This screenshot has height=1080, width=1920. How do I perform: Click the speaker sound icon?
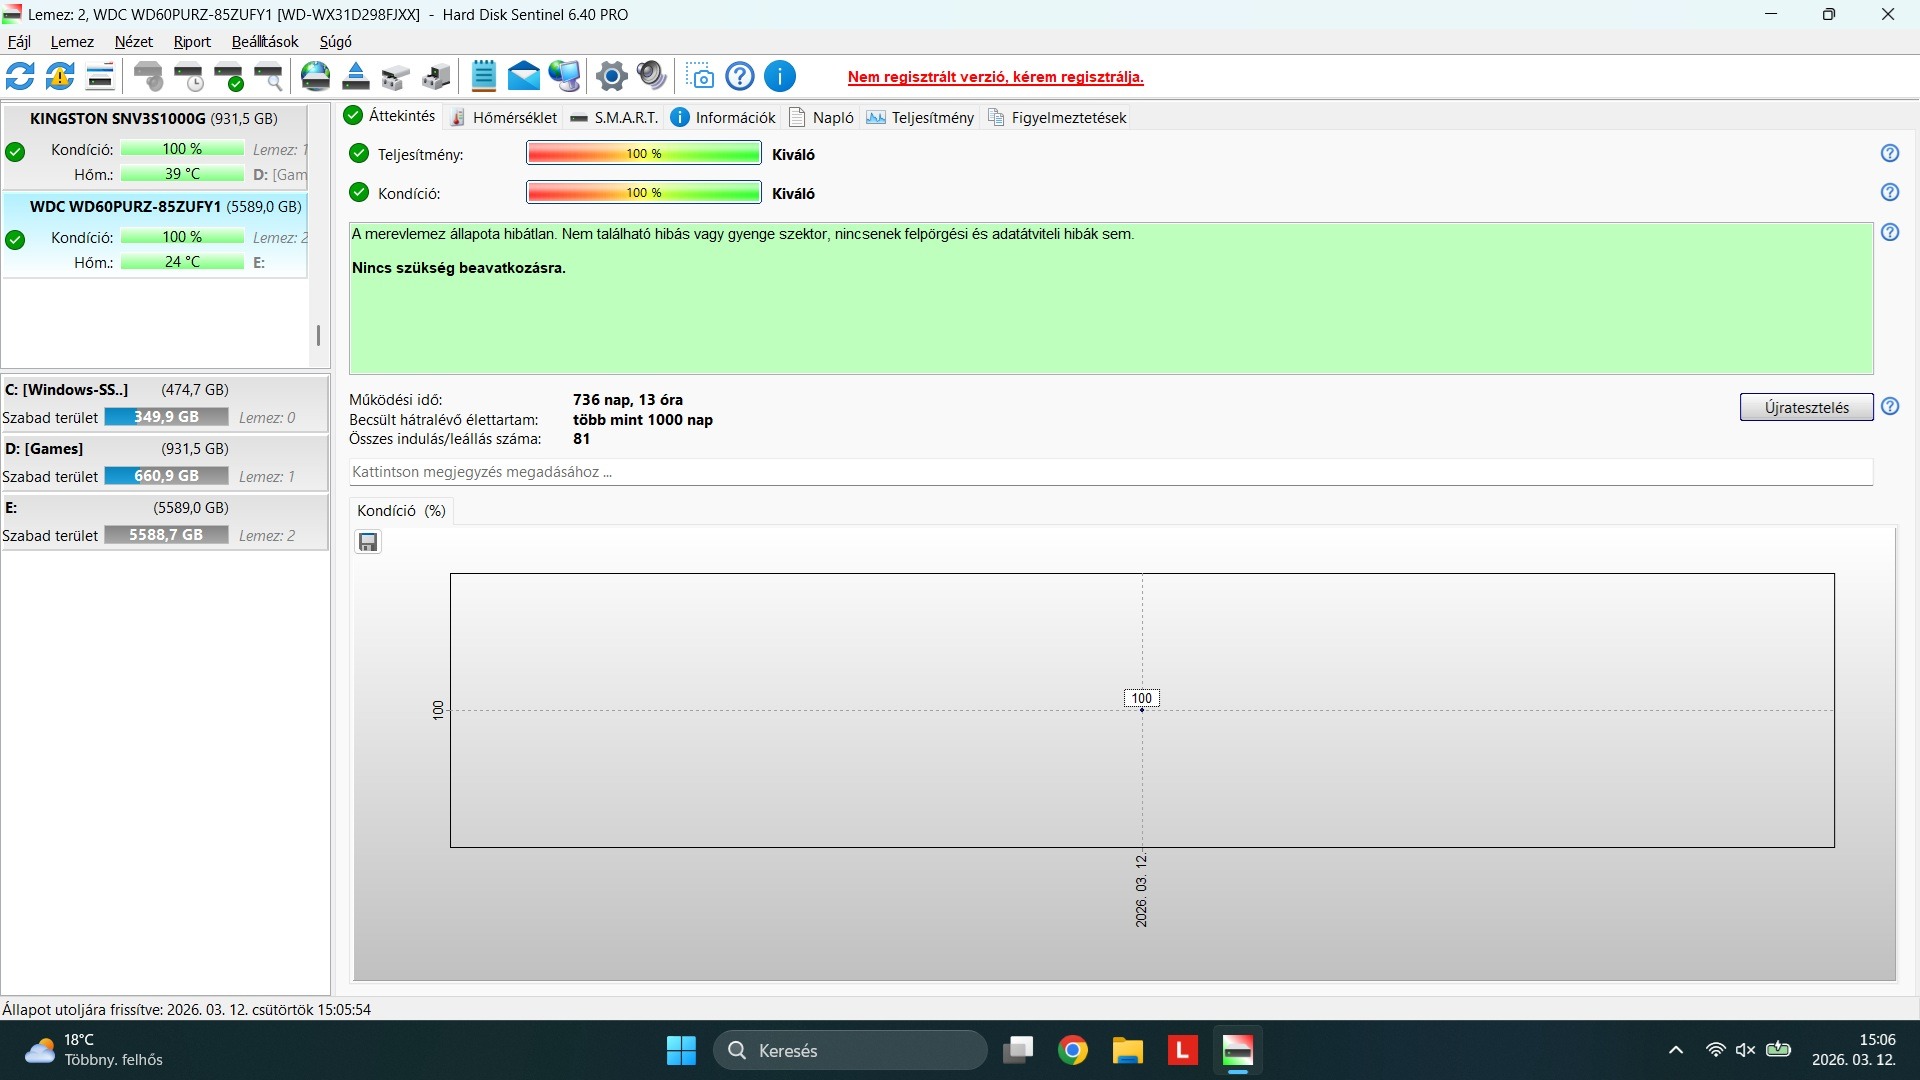point(651,76)
